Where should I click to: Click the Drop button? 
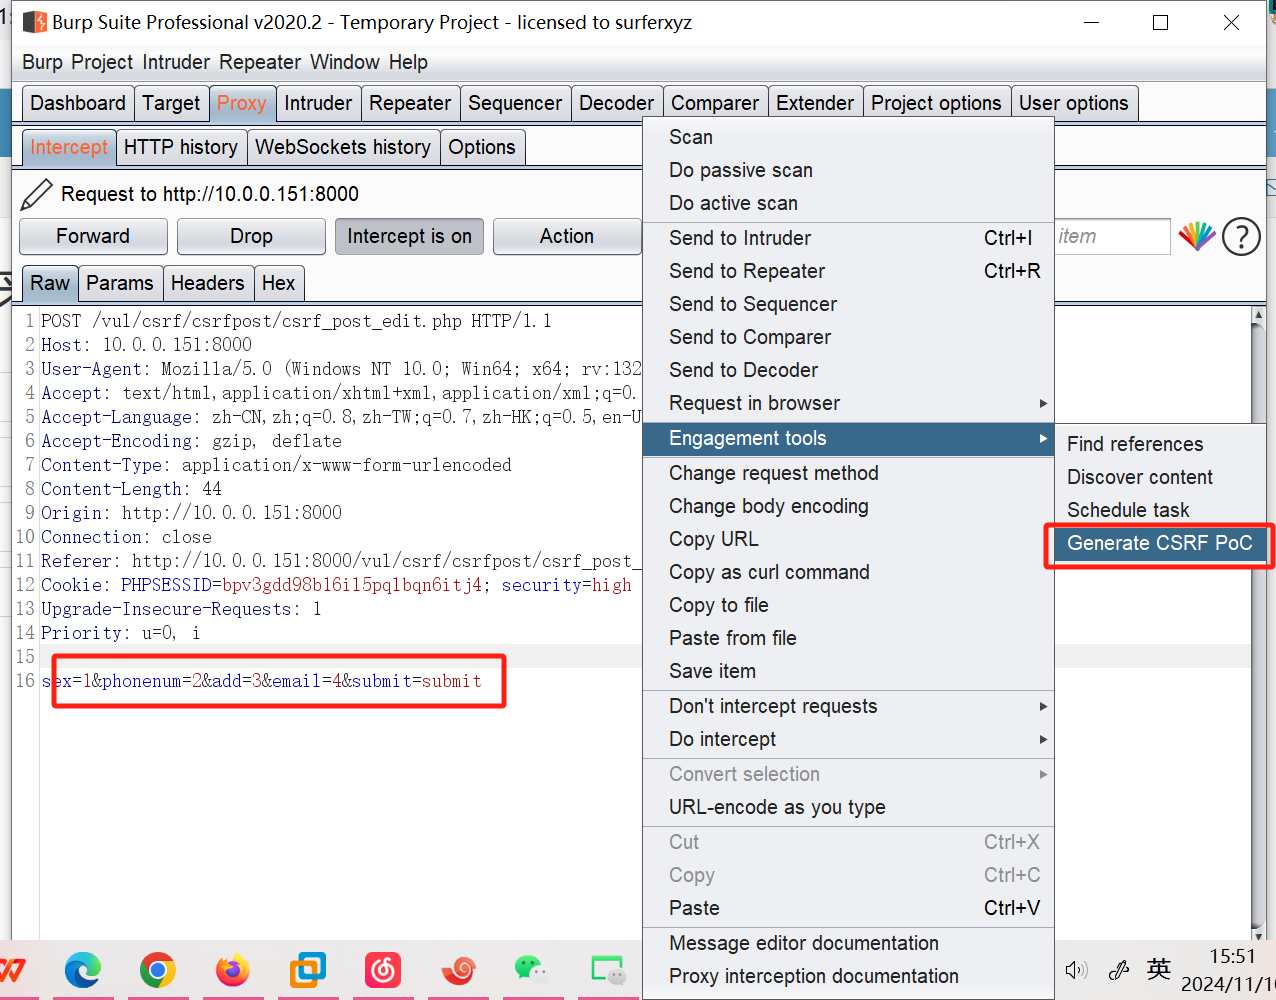pos(251,236)
